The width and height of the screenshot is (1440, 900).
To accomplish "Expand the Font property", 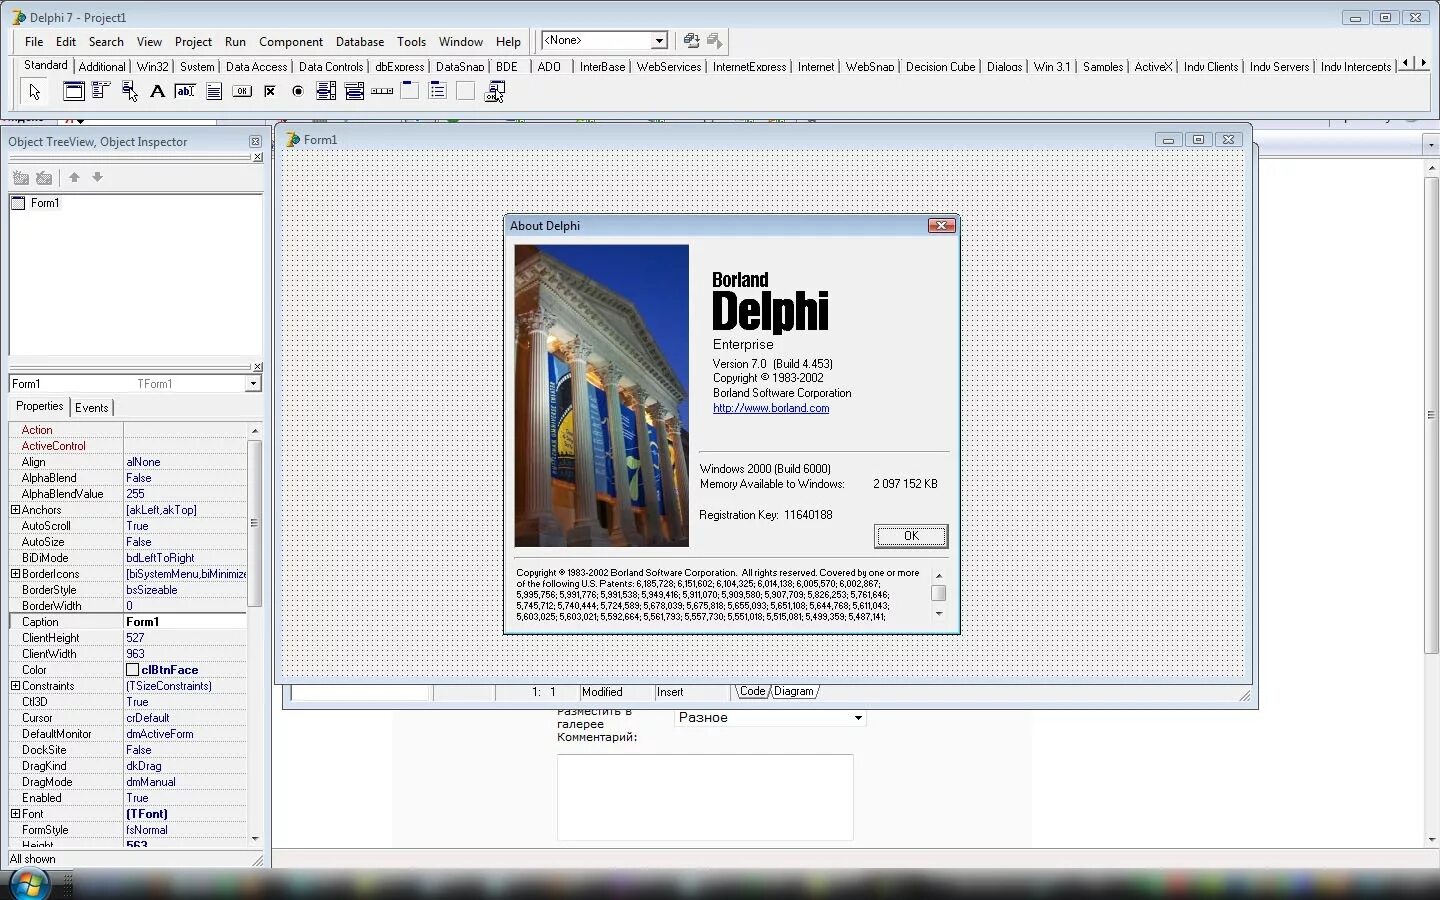I will pos(15,814).
